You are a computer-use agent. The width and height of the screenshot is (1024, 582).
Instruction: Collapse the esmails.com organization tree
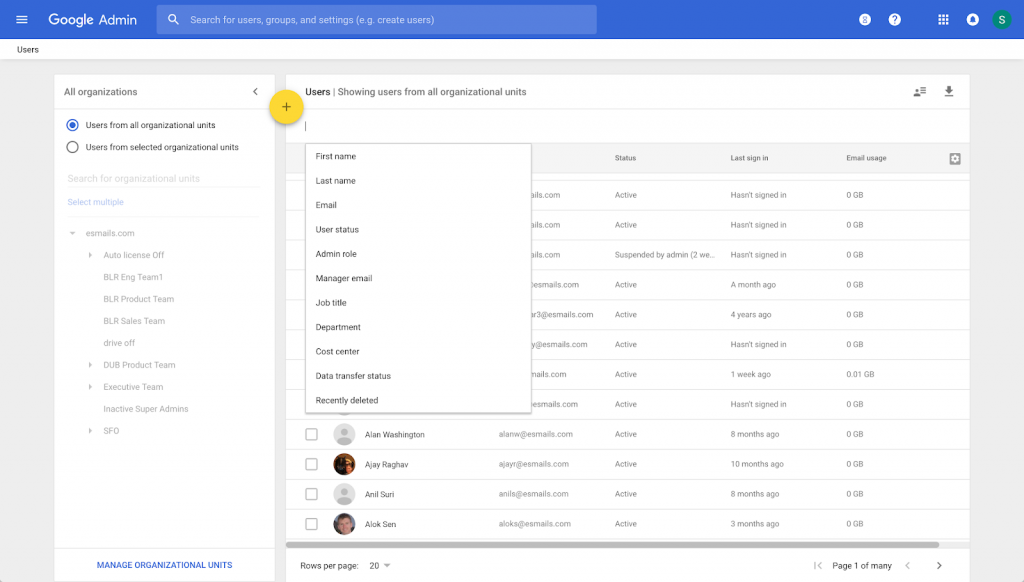[x=72, y=233]
